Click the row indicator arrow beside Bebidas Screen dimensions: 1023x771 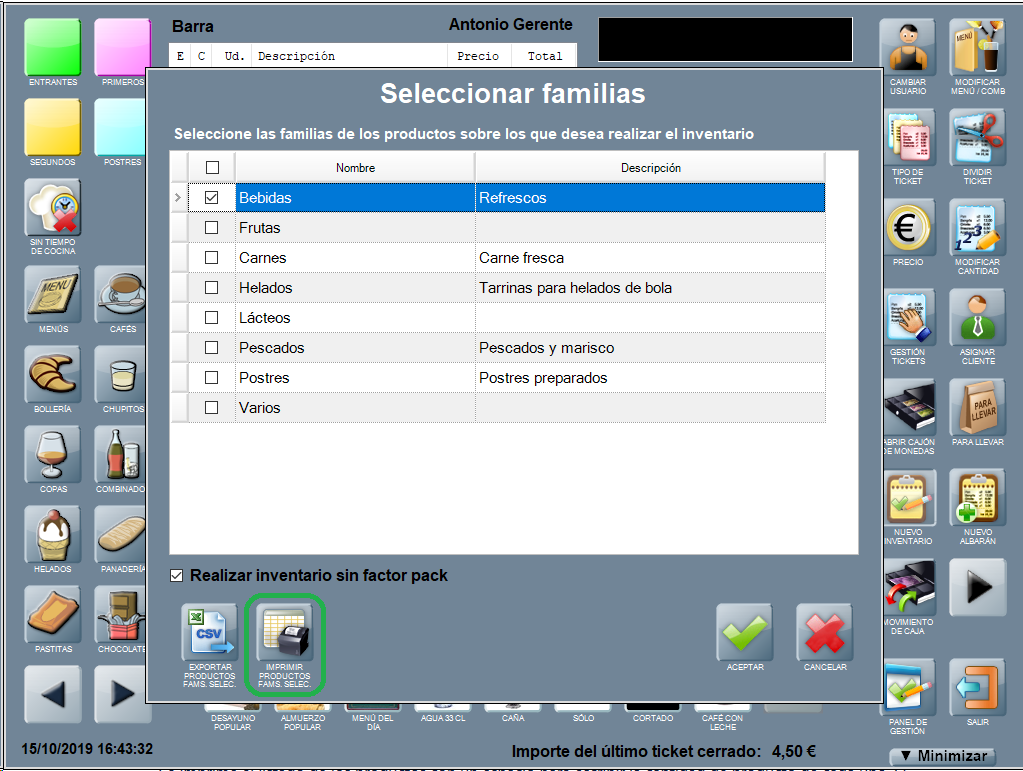point(179,198)
